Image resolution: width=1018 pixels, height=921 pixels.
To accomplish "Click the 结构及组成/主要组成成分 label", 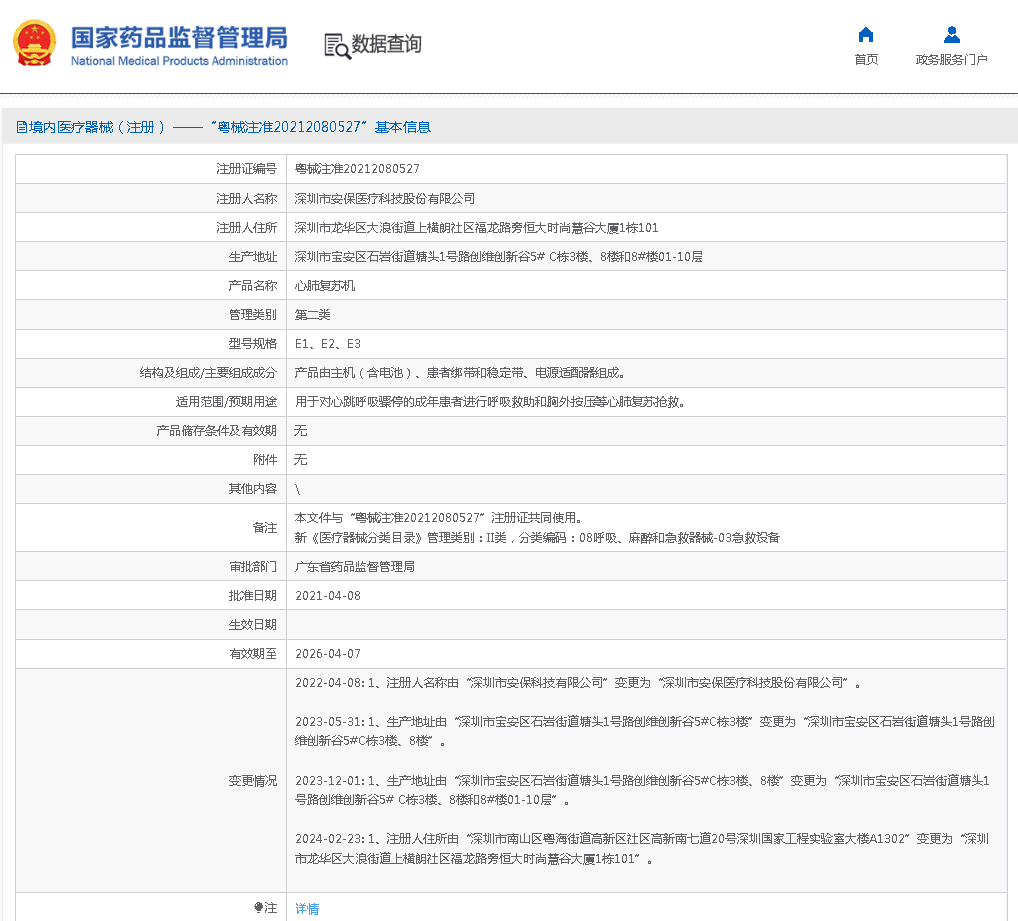I will point(208,373).
